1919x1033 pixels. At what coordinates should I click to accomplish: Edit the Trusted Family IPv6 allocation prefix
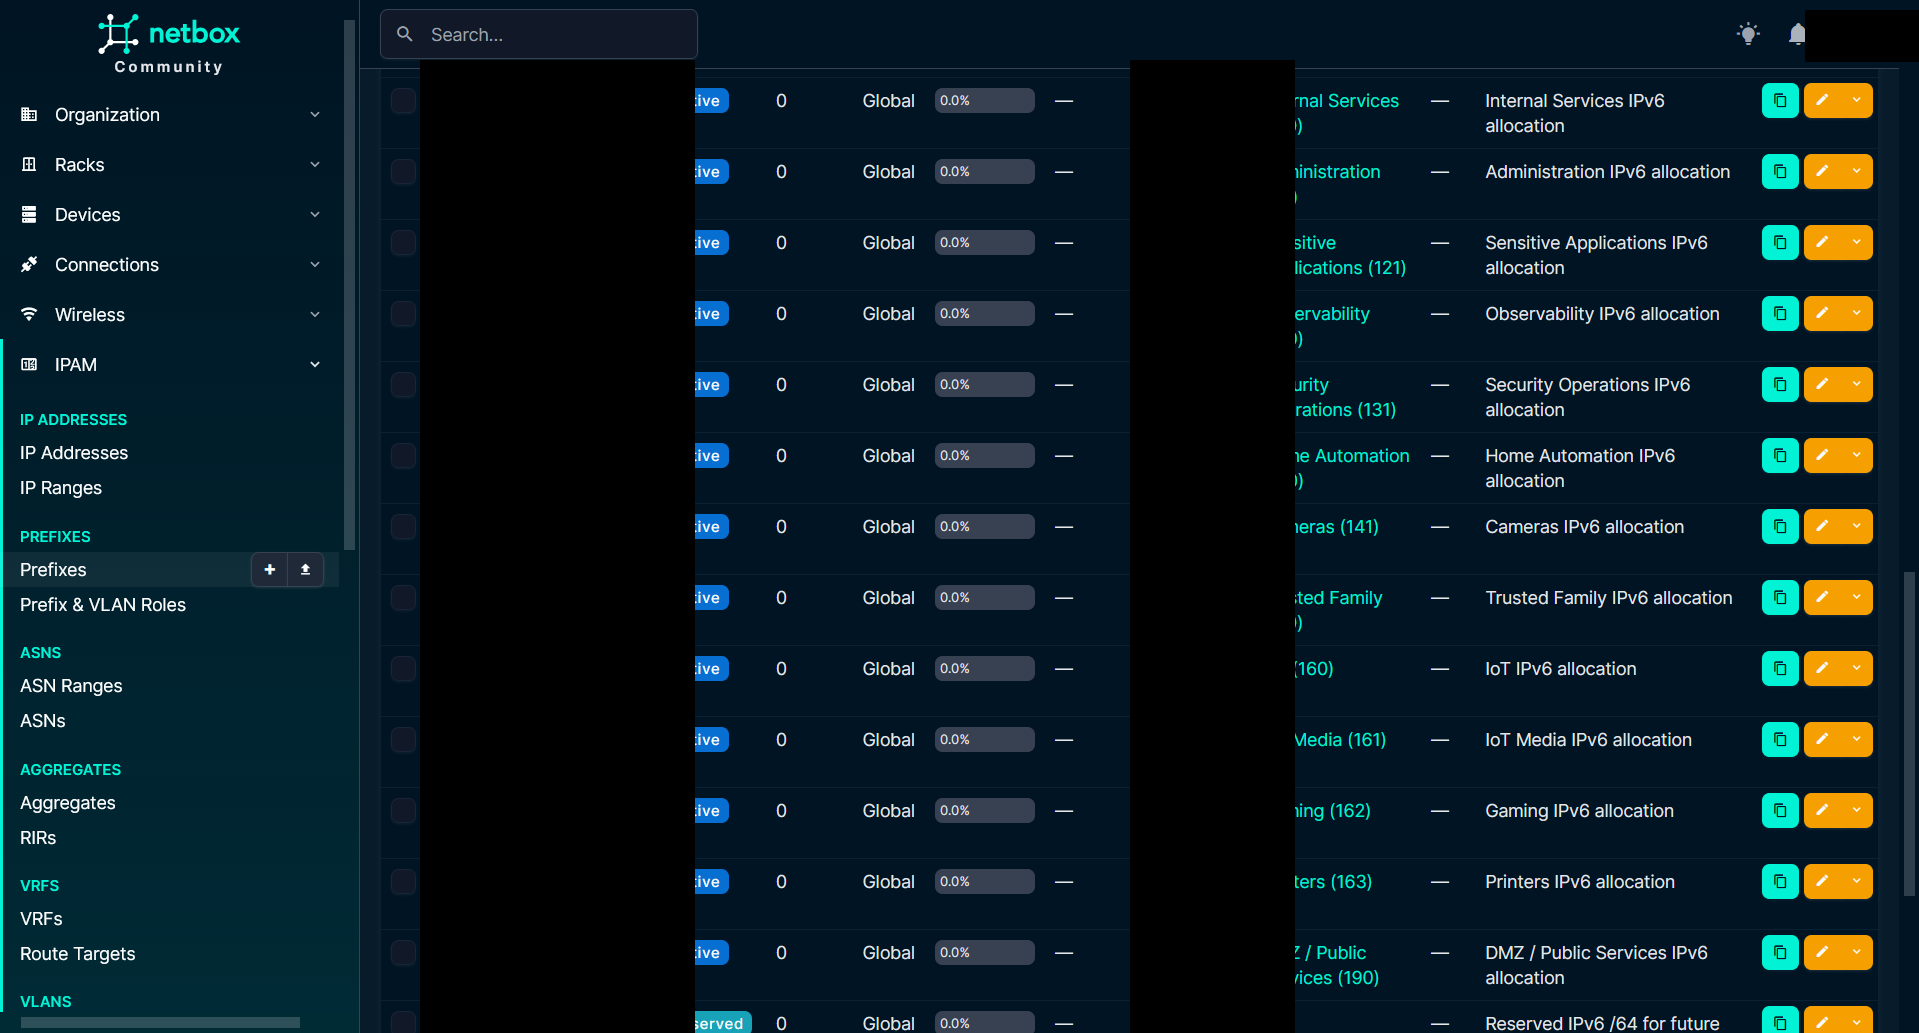point(1822,597)
